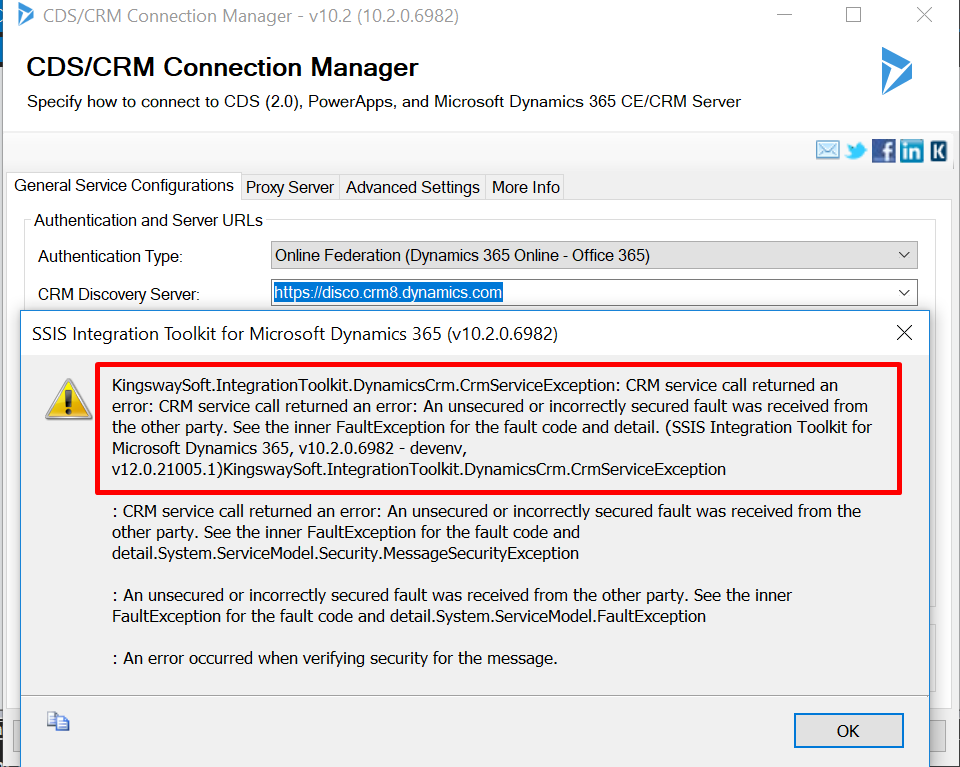The width and height of the screenshot is (960, 767).
Task: Select the More Info tab
Action: pyautogui.click(x=526, y=187)
